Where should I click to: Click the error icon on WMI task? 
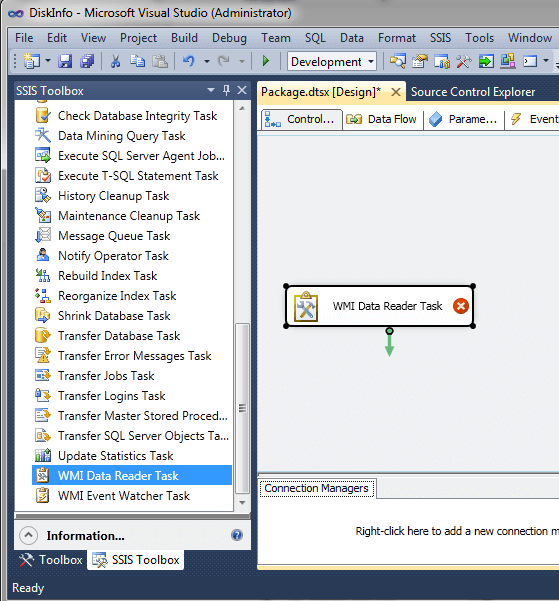point(460,306)
